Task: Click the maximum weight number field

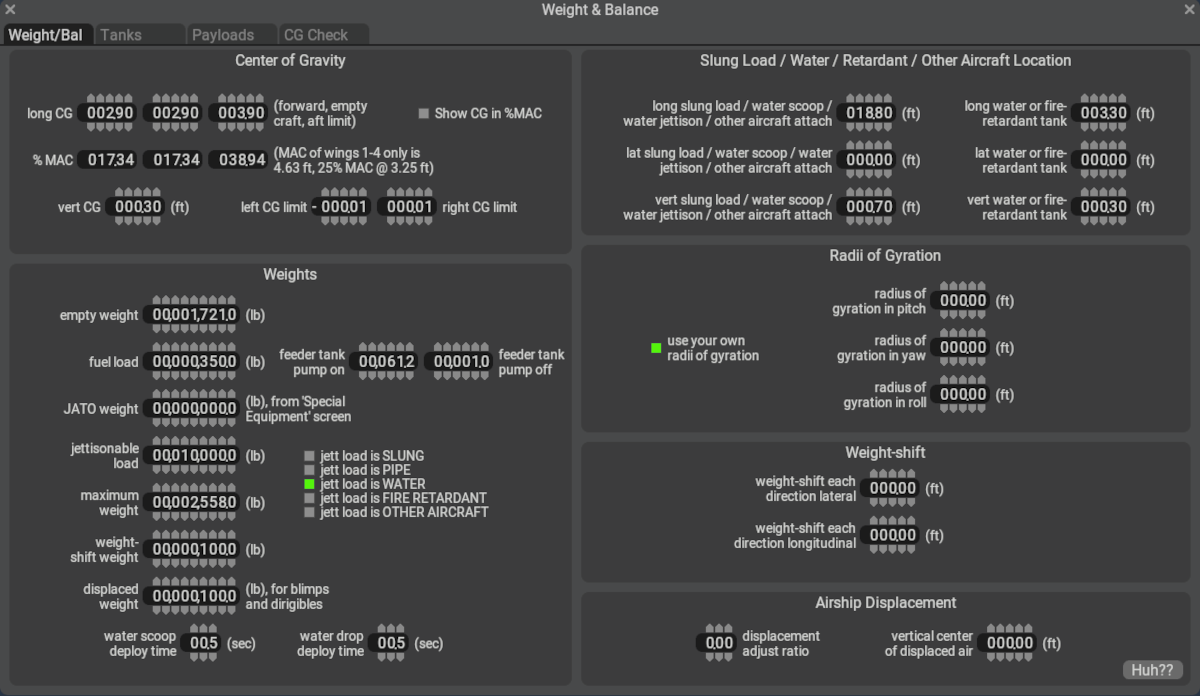Action: [193, 502]
